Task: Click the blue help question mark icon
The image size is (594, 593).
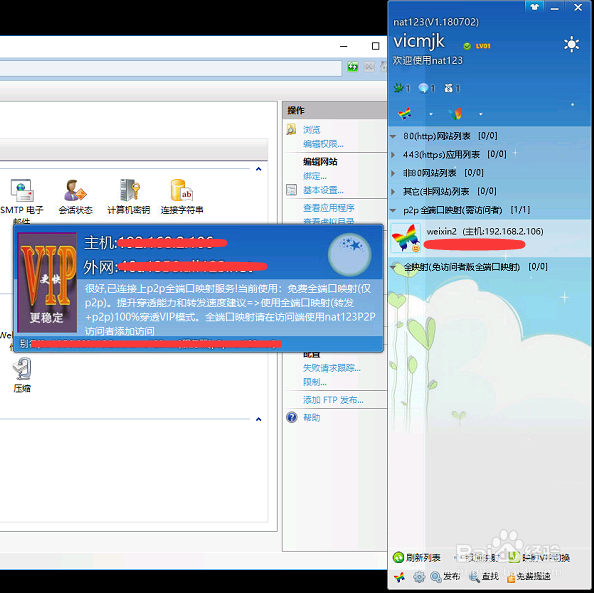Action: [x=292, y=417]
